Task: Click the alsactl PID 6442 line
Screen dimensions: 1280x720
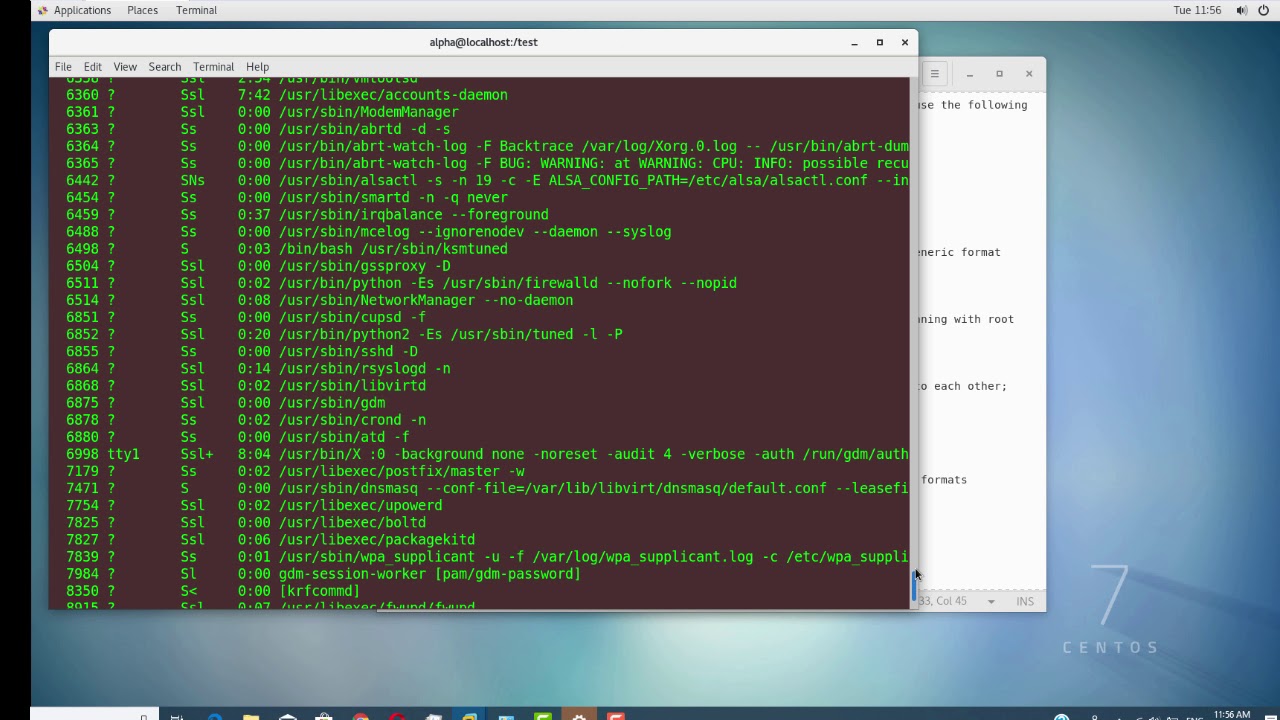Action: point(487,181)
